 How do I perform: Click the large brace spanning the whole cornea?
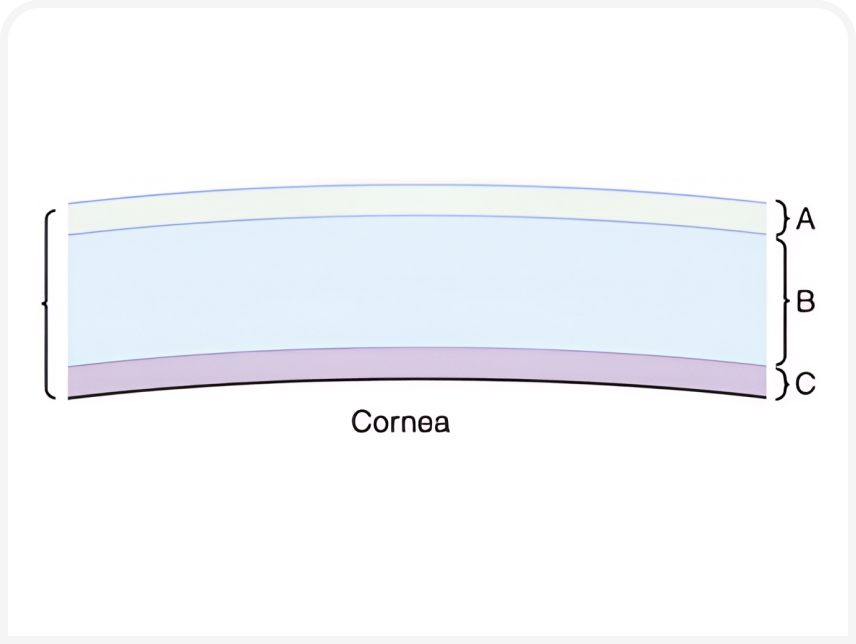(49, 303)
